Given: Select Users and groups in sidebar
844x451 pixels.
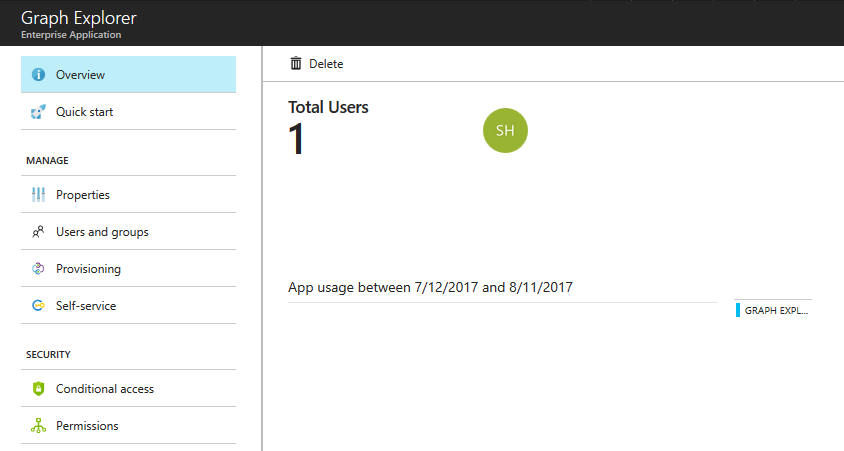Looking at the screenshot, I should (128, 231).
